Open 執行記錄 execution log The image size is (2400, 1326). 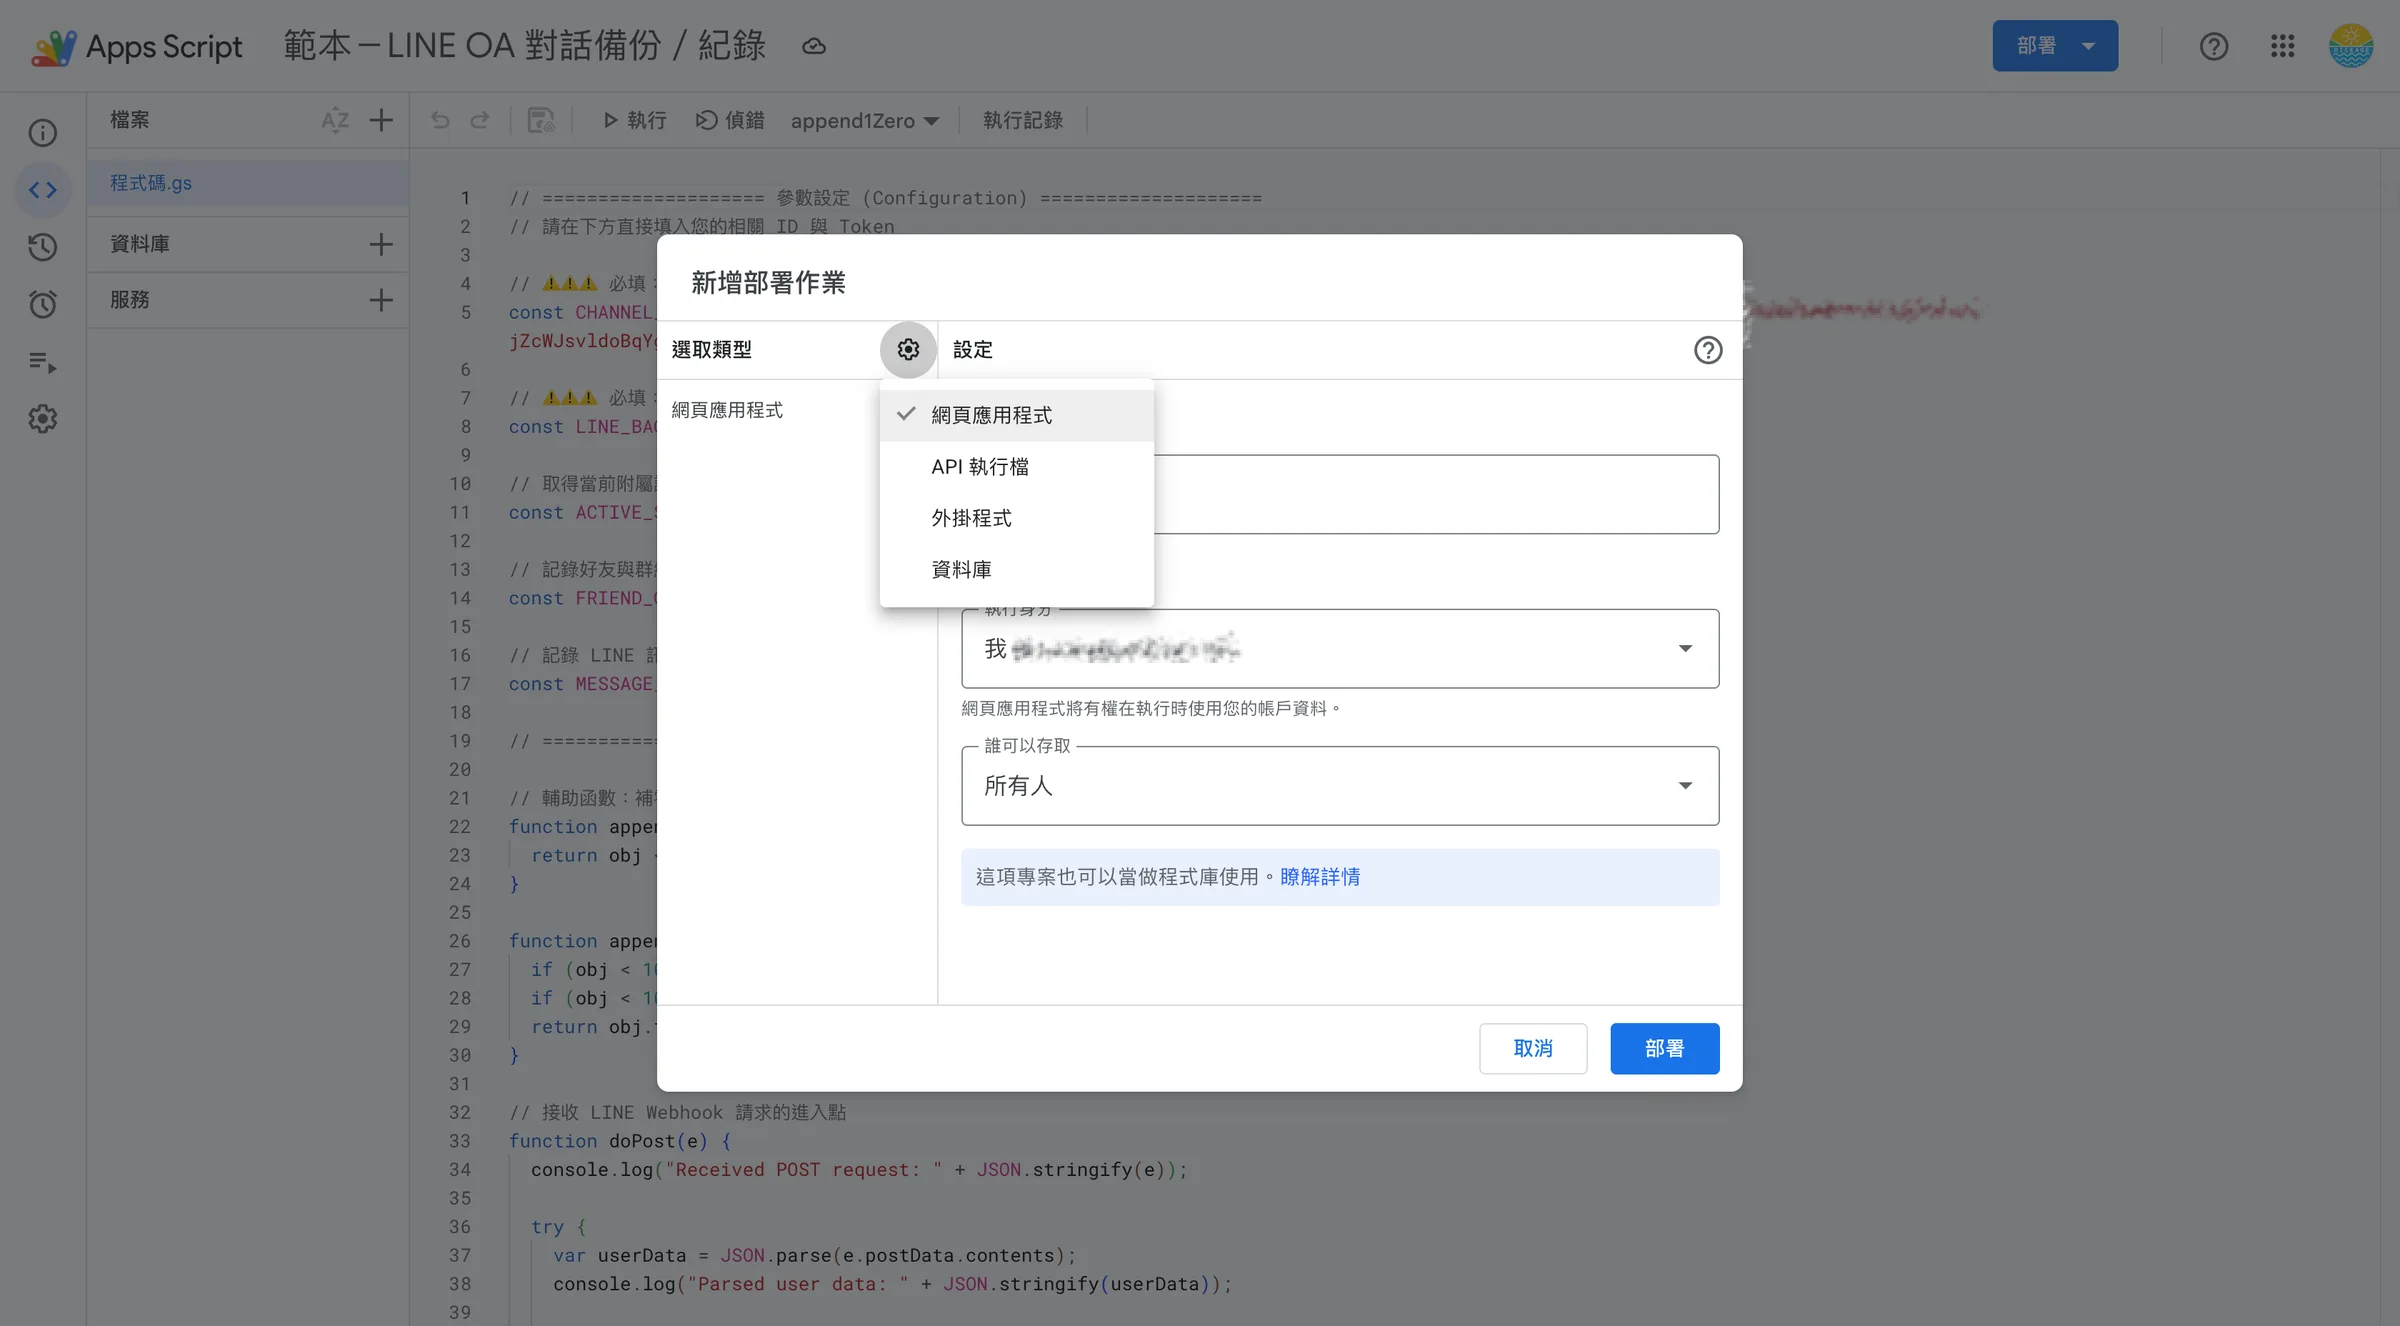click(1023, 121)
